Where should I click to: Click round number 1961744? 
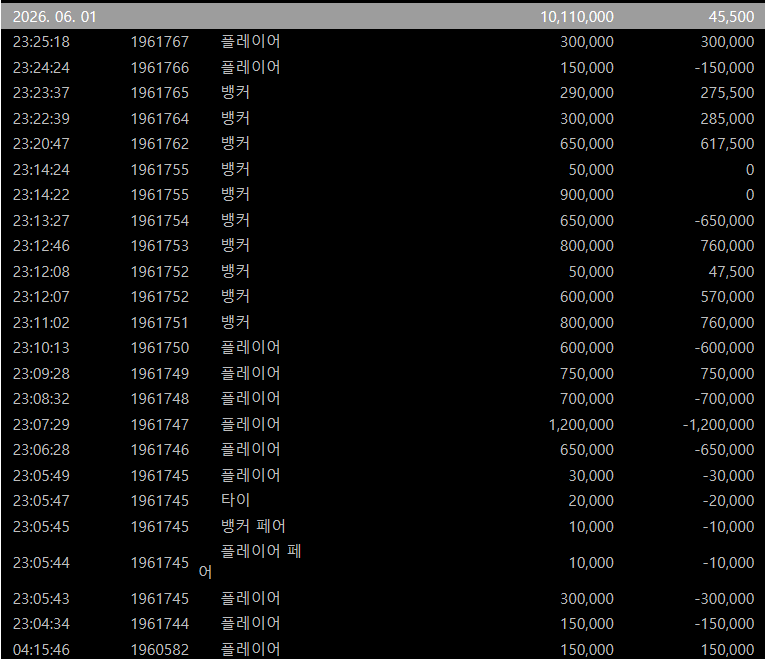[x=160, y=624]
